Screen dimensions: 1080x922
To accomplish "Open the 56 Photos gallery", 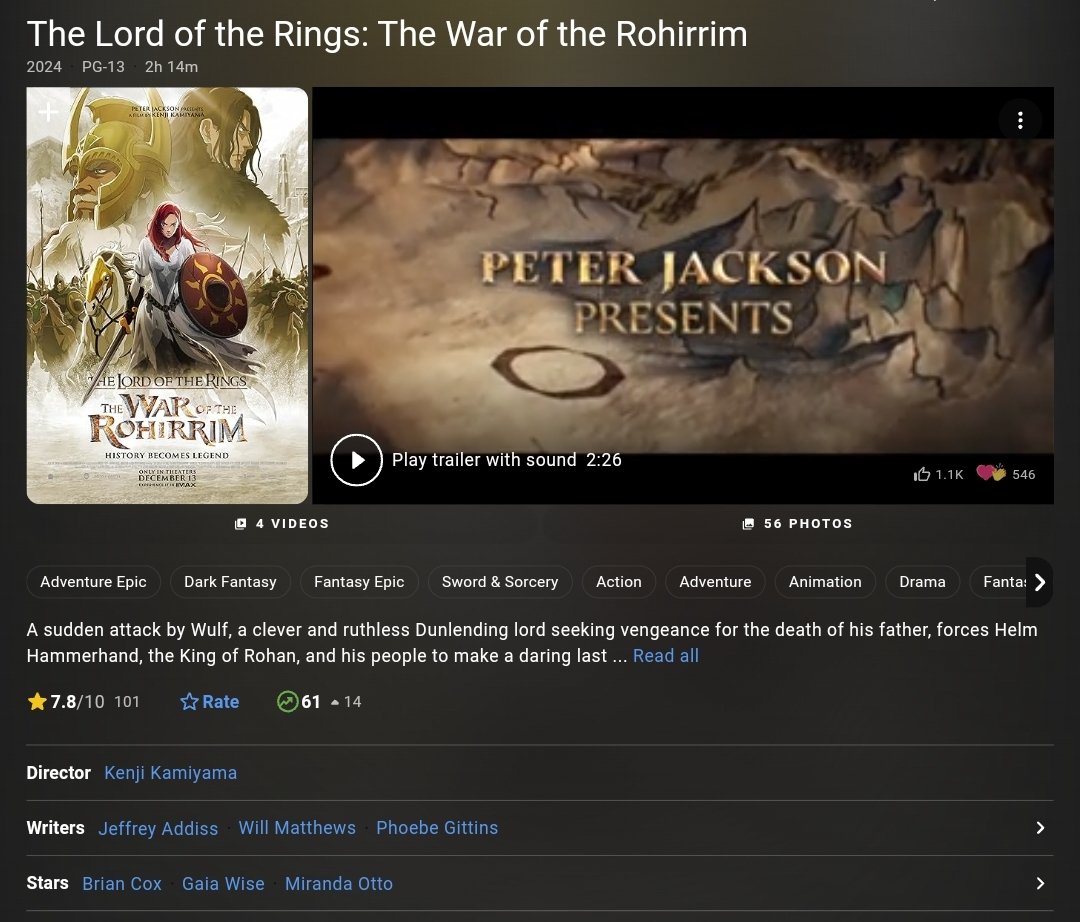I will point(797,523).
